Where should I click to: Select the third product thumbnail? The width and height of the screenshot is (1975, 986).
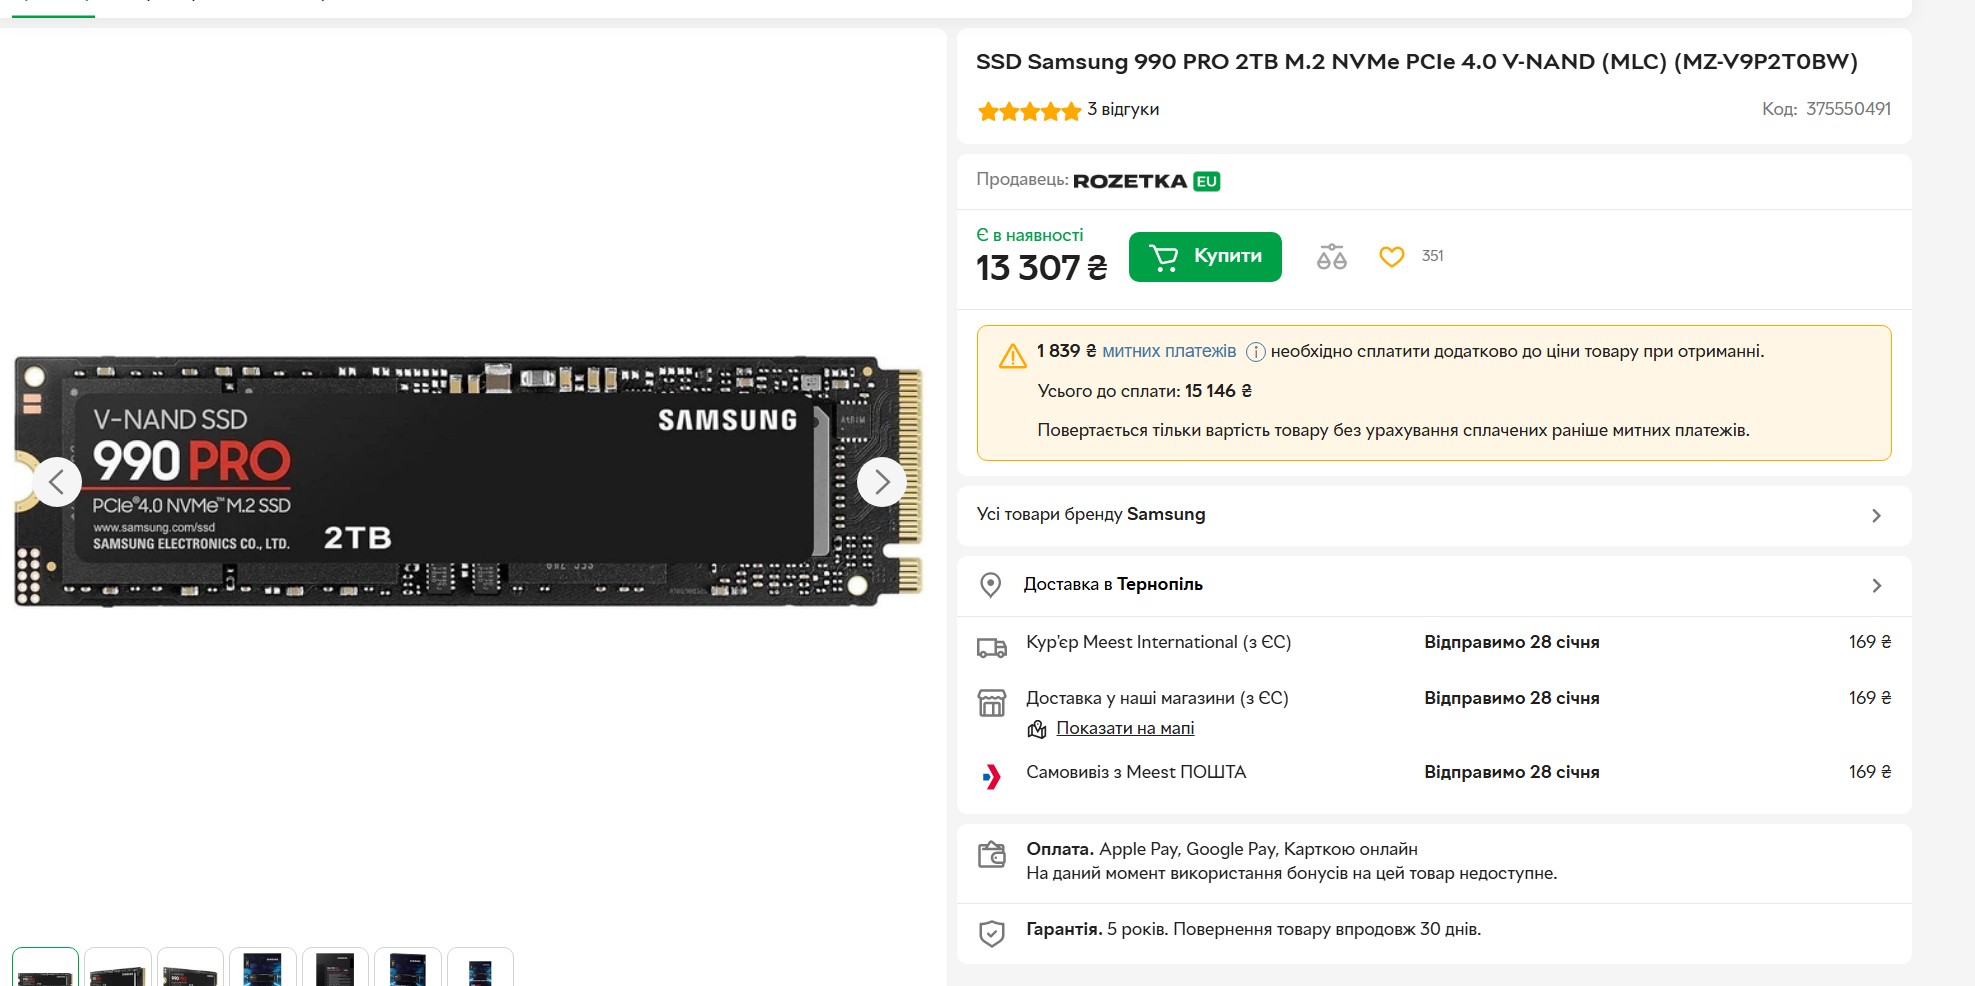190,967
